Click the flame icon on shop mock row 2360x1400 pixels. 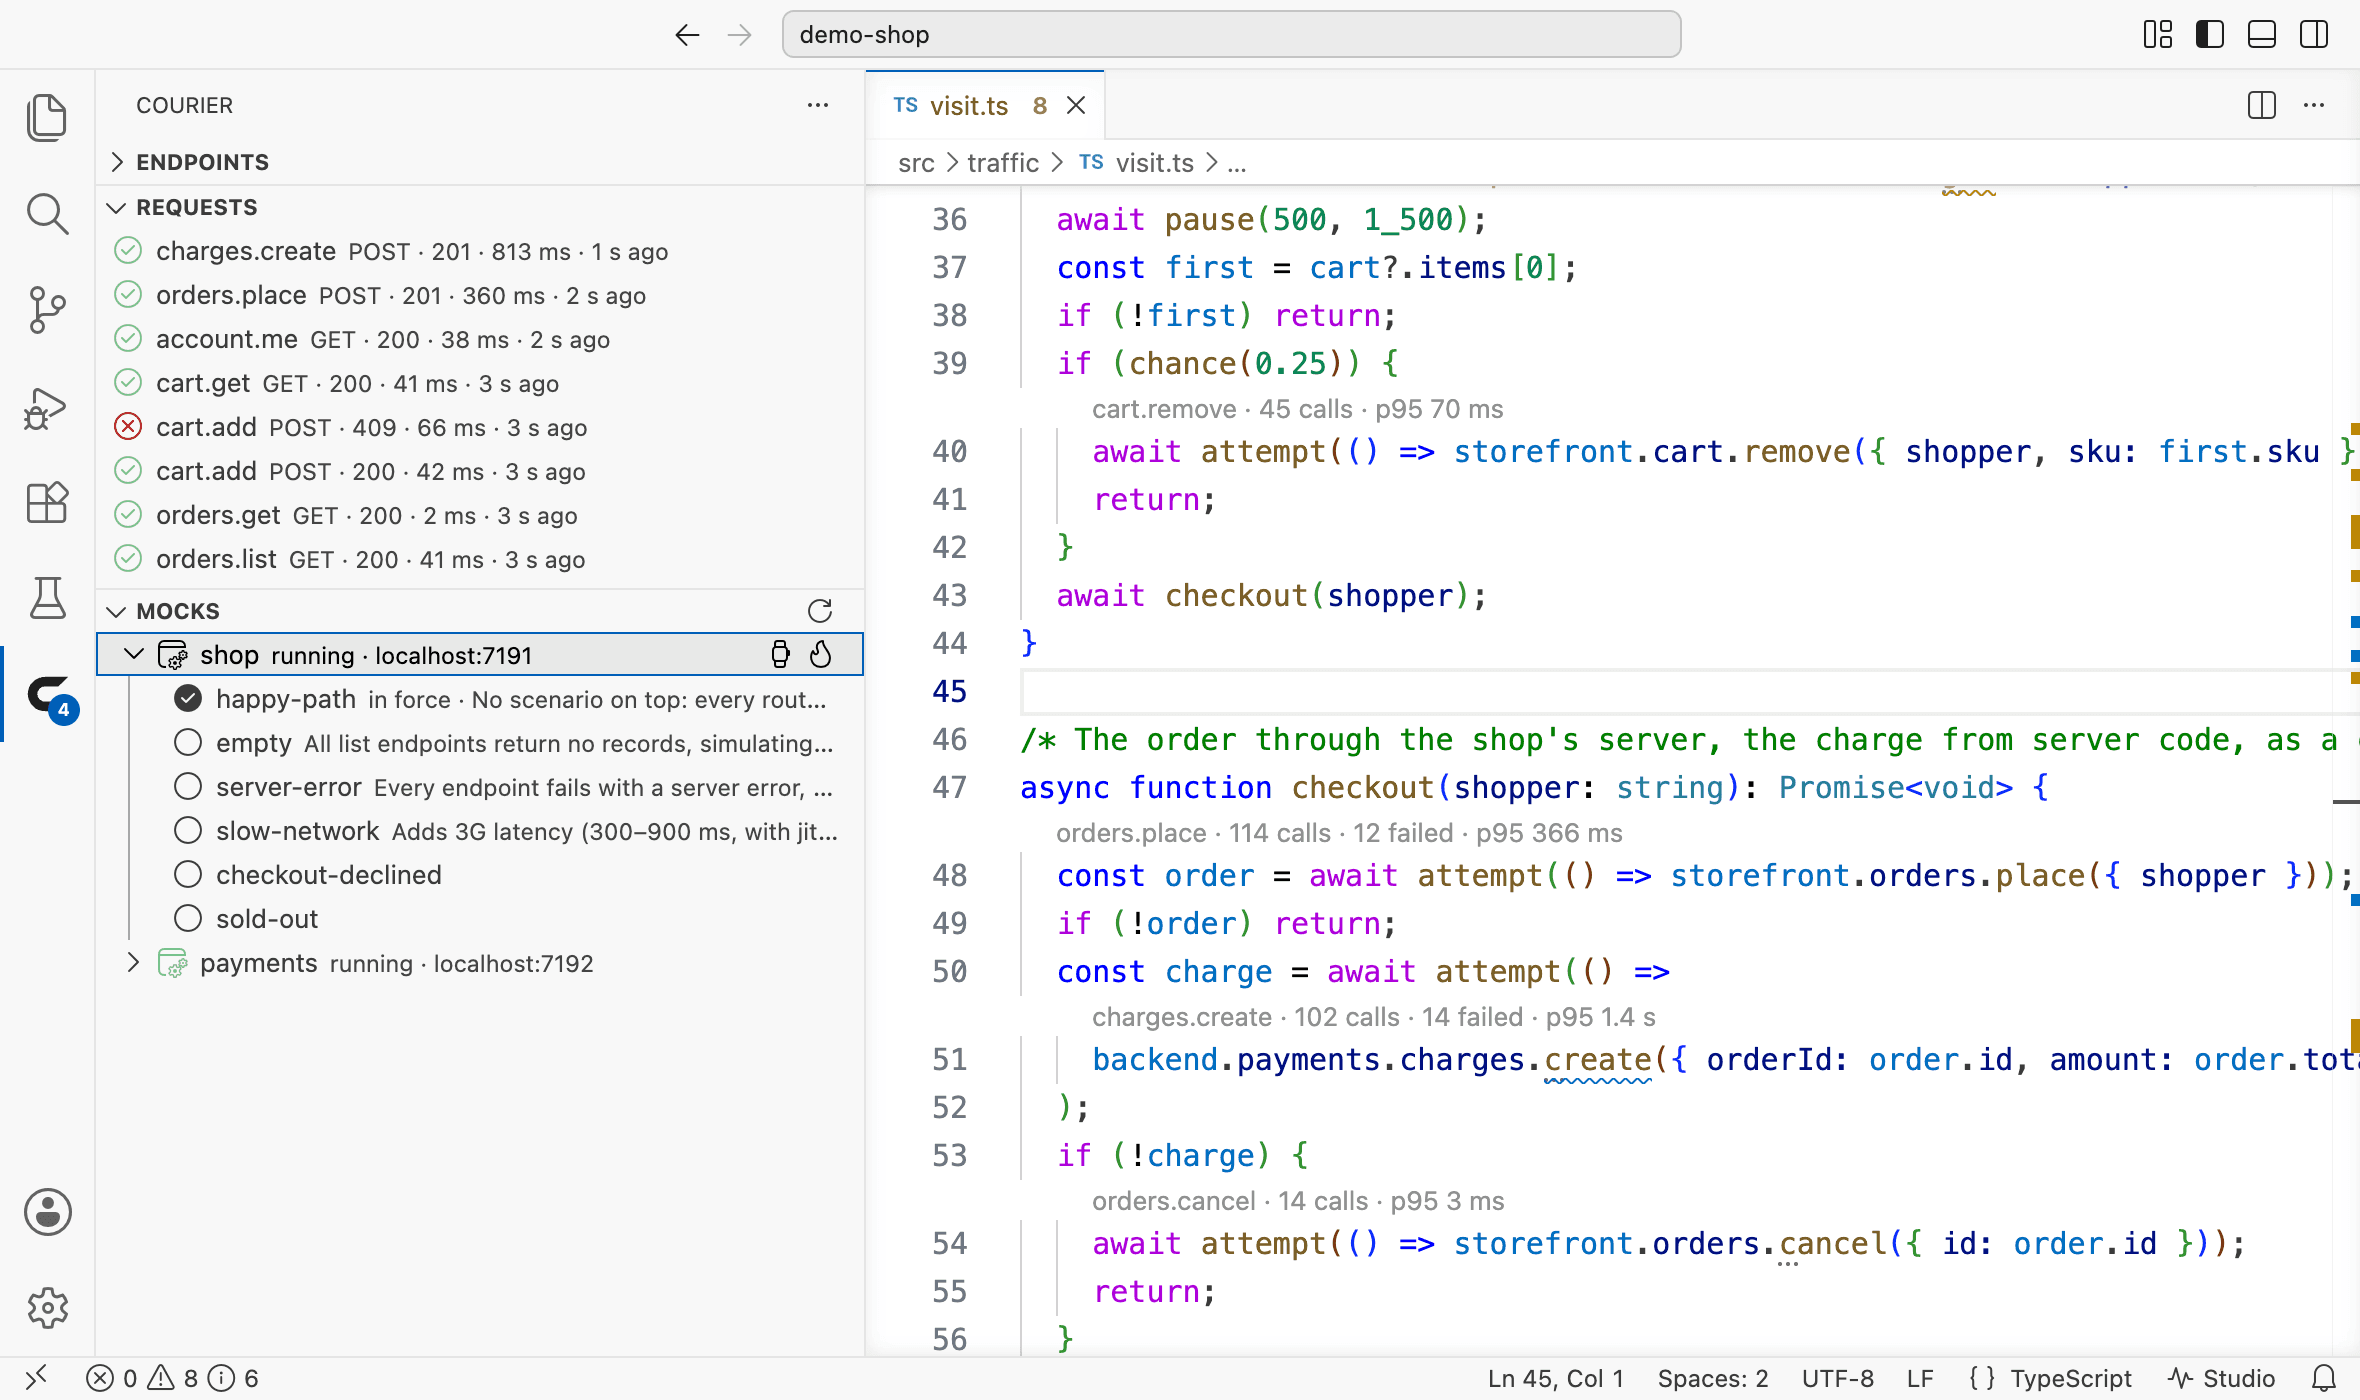[x=821, y=655]
